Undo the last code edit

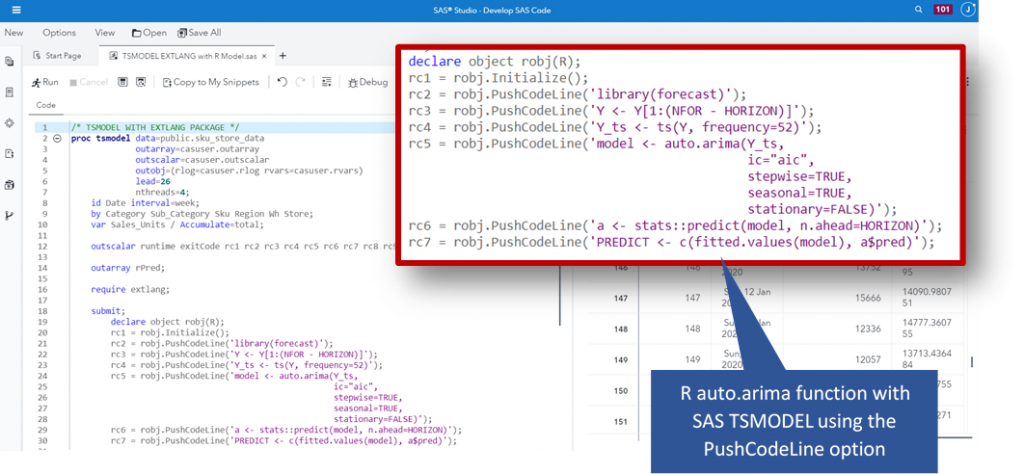[x=282, y=82]
